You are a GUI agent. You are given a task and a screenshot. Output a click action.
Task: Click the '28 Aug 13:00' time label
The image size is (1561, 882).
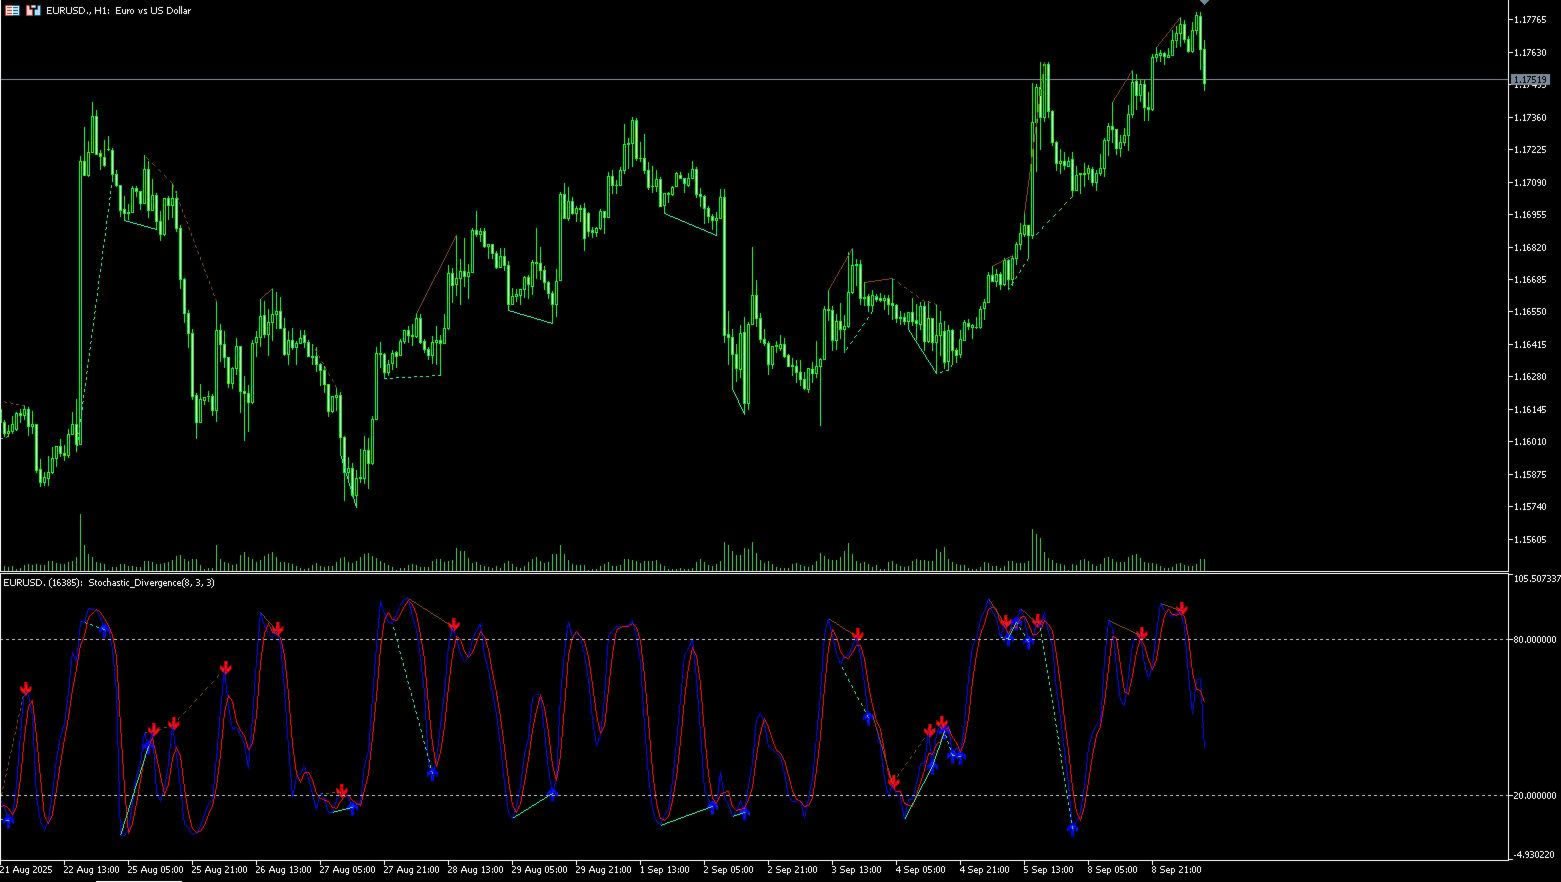(x=476, y=870)
